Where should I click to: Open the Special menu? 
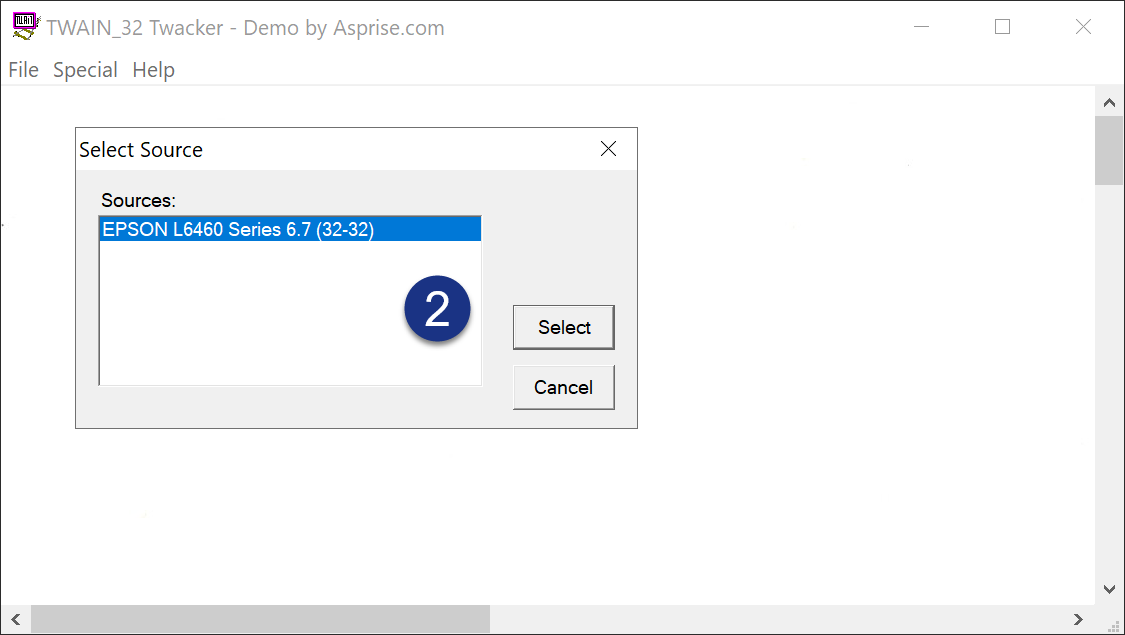[85, 70]
